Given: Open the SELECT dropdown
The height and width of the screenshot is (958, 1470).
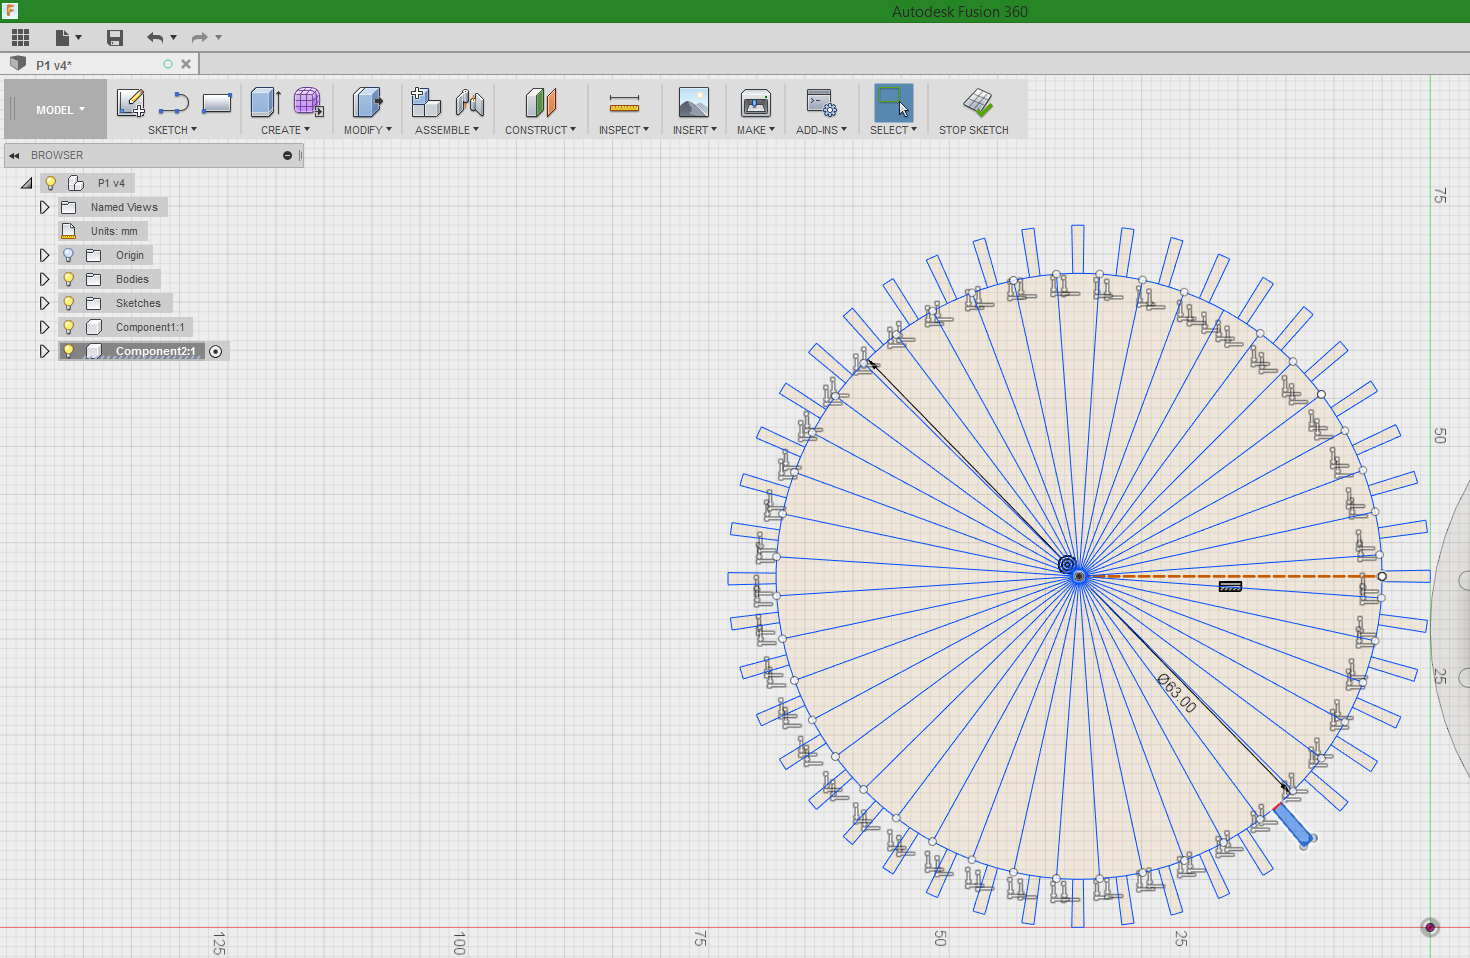Looking at the screenshot, I should point(893,130).
